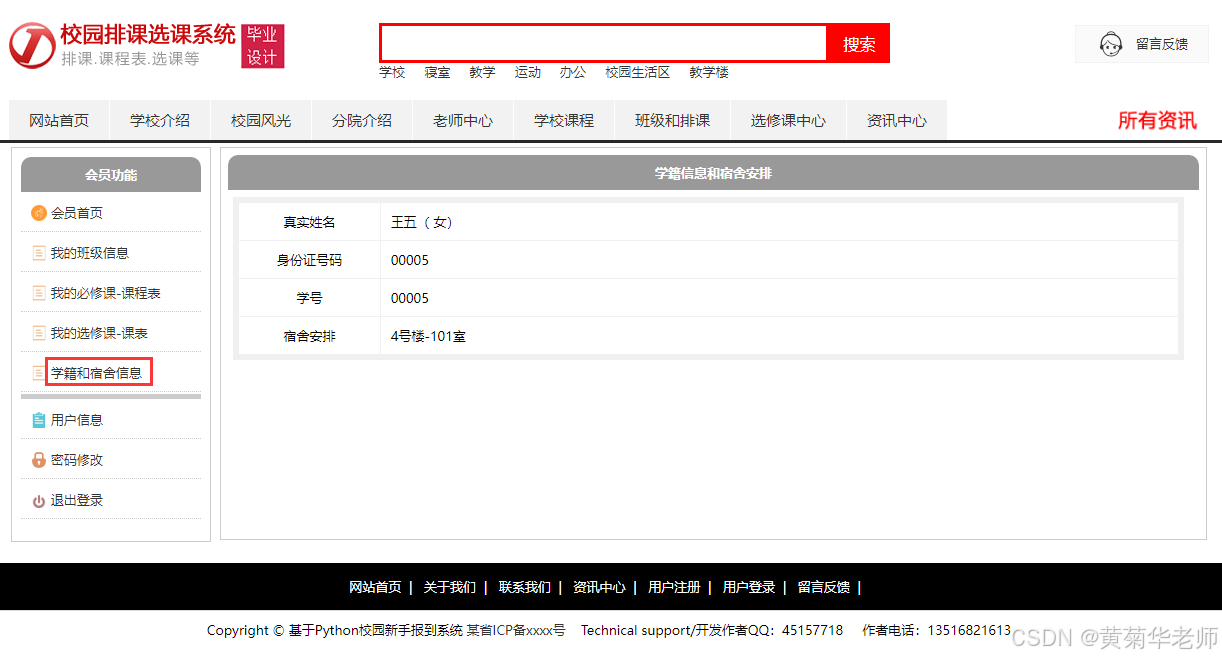Click the red site logo icon

pyautogui.click(x=32, y=45)
